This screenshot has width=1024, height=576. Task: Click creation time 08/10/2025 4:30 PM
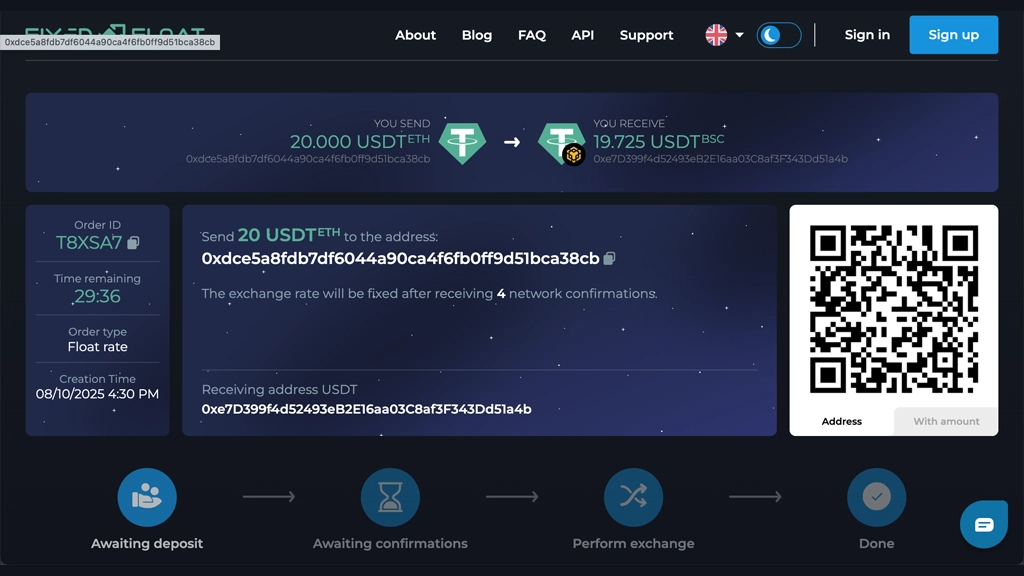(x=97, y=394)
